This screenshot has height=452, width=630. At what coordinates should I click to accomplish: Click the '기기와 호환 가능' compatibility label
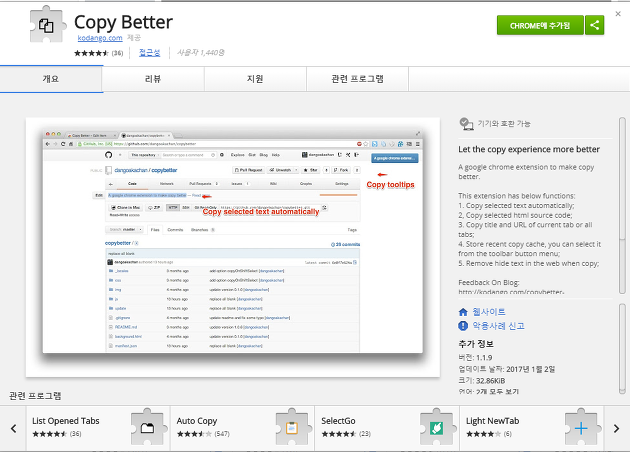tap(504, 124)
